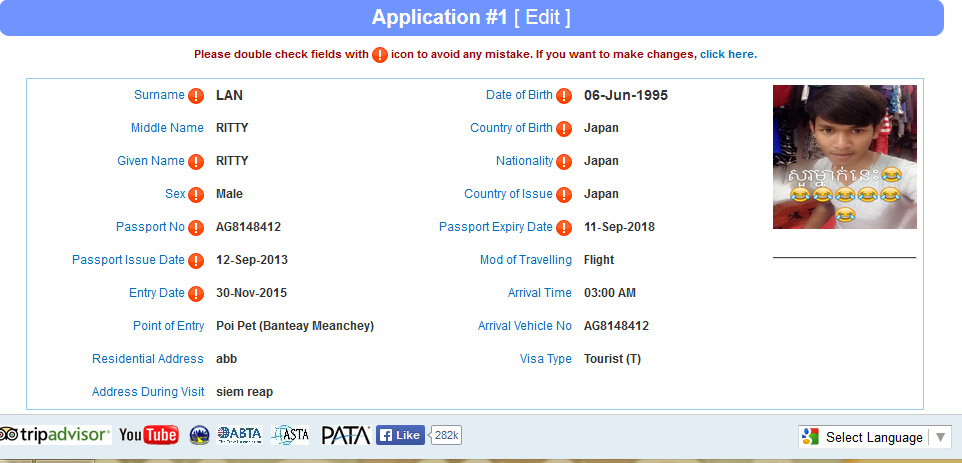Click the Facebook Like button

(400, 435)
